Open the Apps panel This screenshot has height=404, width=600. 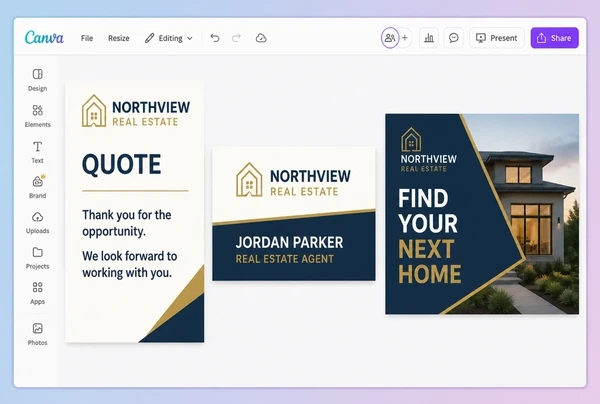click(x=38, y=293)
